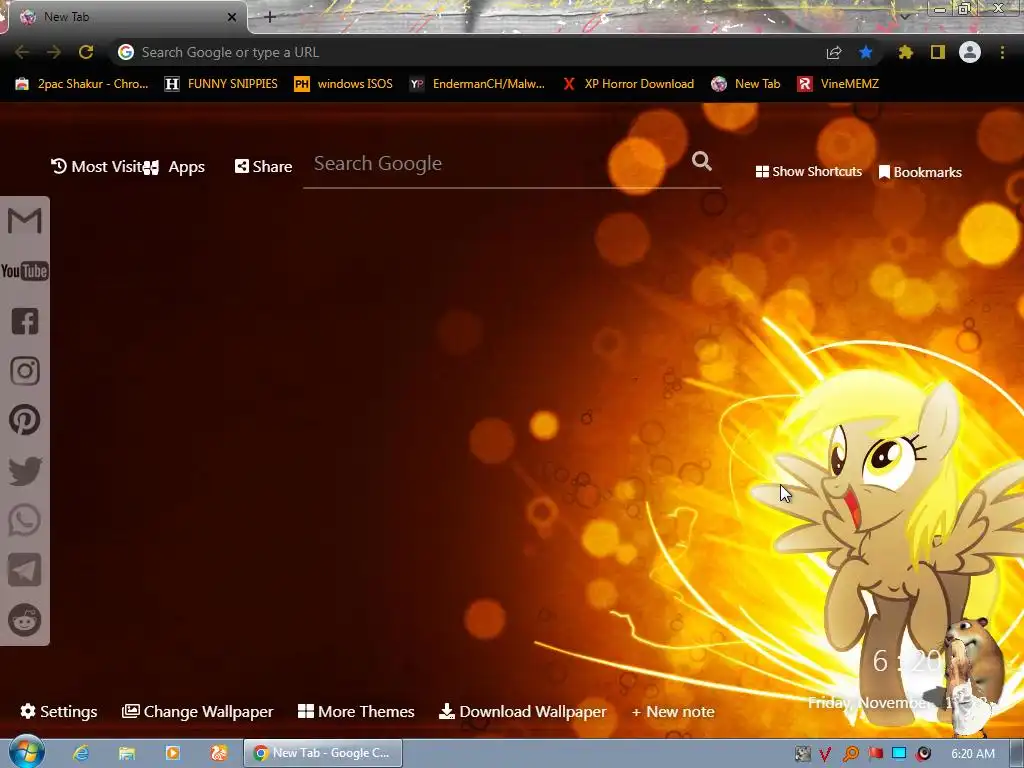Toggle Show Shortcuts
This screenshot has width=1024, height=768.
[x=808, y=172]
